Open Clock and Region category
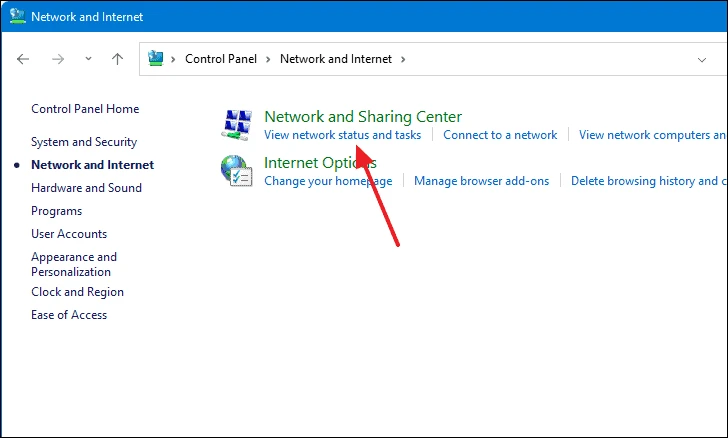Viewport: 728px width, 438px height. [x=78, y=292]
